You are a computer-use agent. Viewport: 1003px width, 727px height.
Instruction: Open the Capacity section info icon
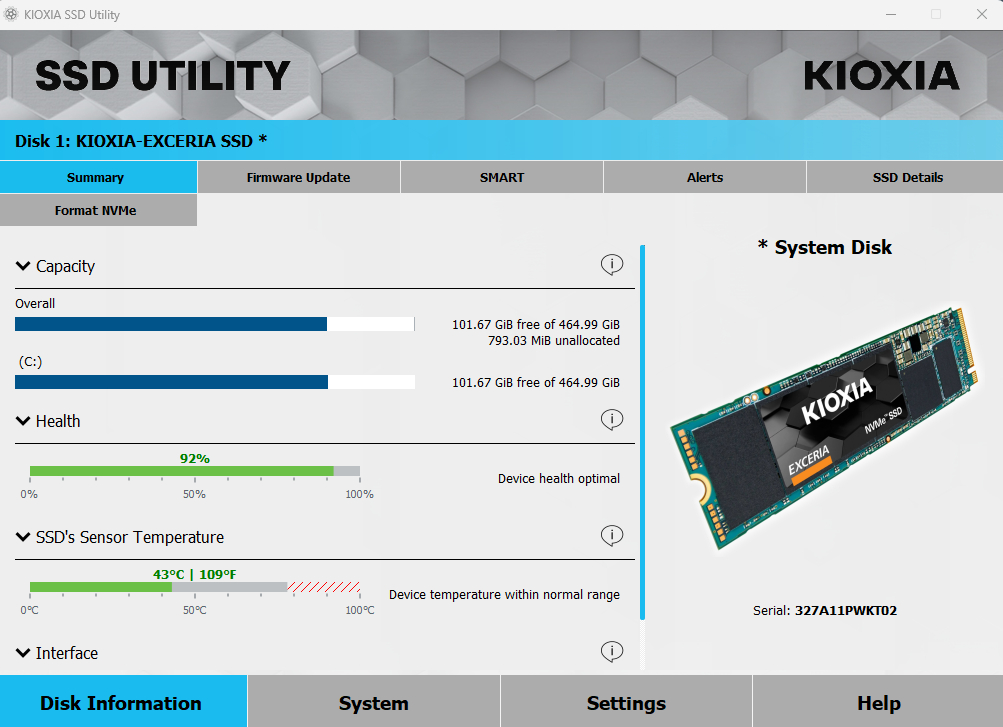pos(612,264)
